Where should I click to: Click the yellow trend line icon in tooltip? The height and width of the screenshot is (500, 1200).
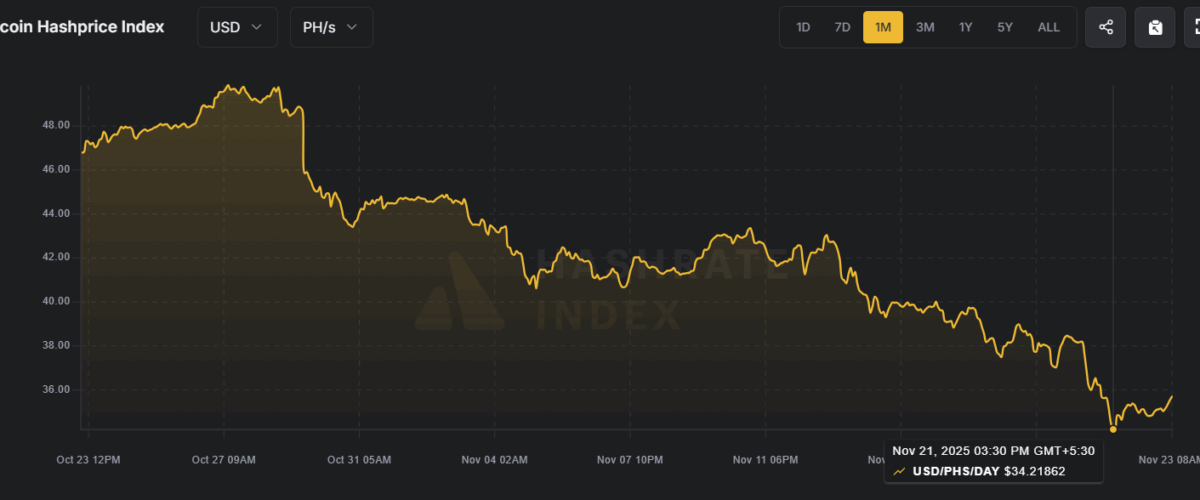pos(900,470)
